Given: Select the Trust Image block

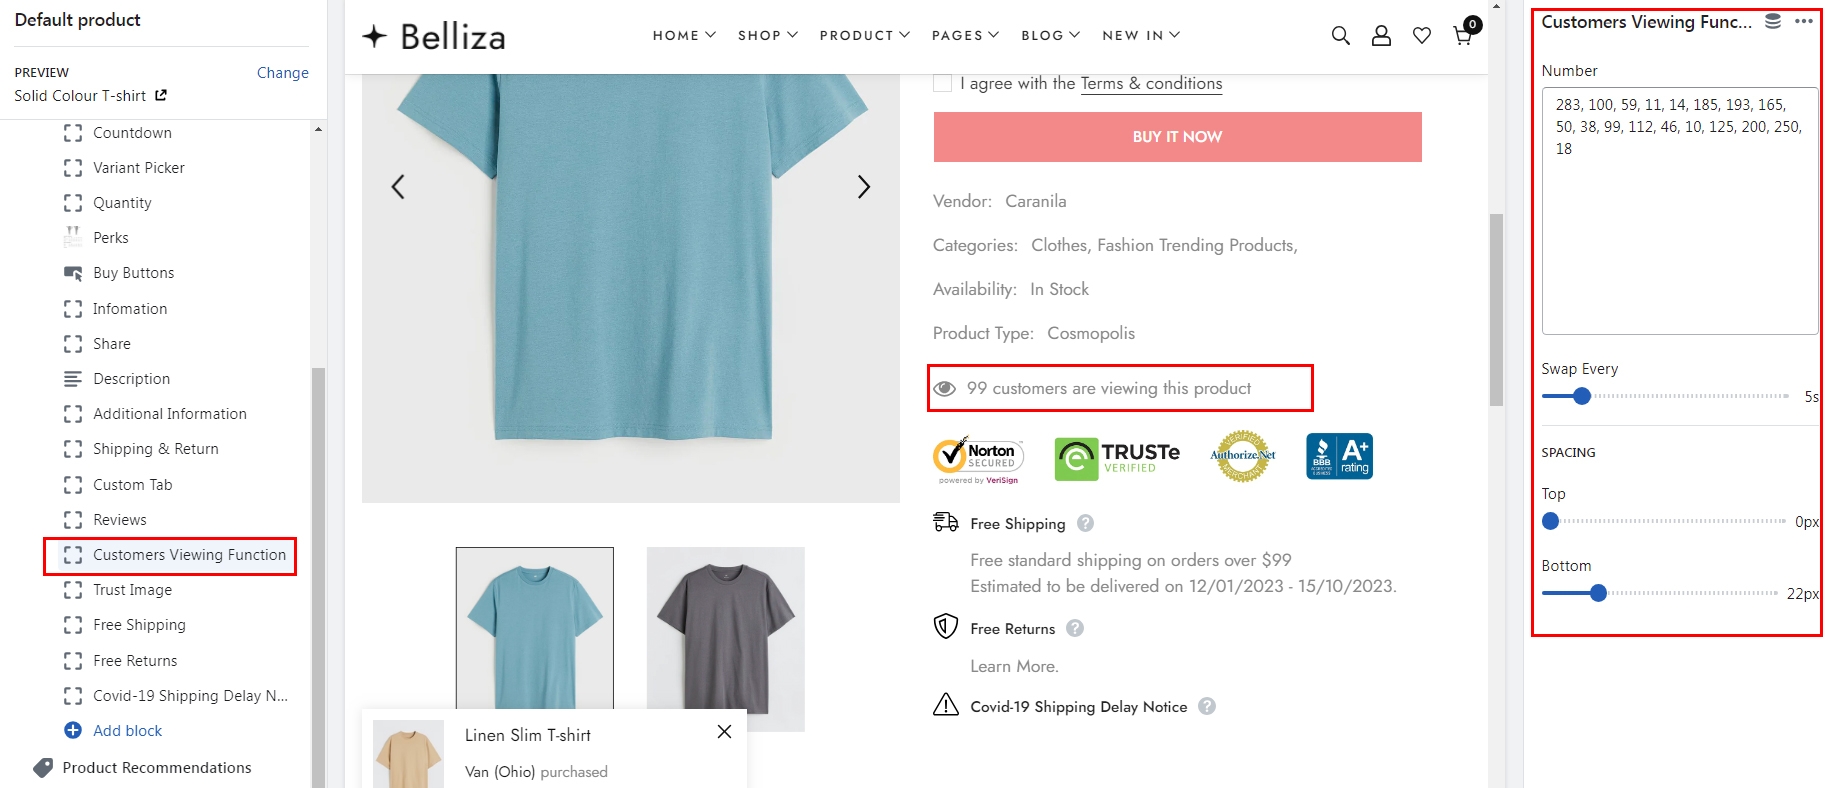Looking at the screenshot, I should (x=132, y=590).
